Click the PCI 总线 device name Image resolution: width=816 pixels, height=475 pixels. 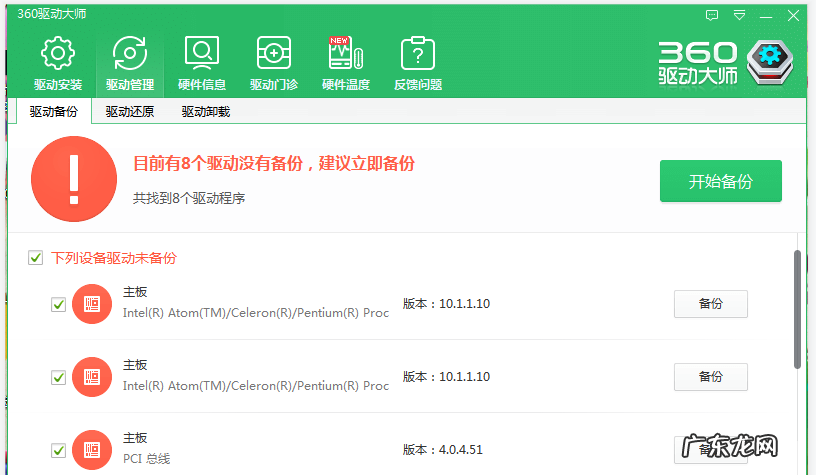(147, 459)
